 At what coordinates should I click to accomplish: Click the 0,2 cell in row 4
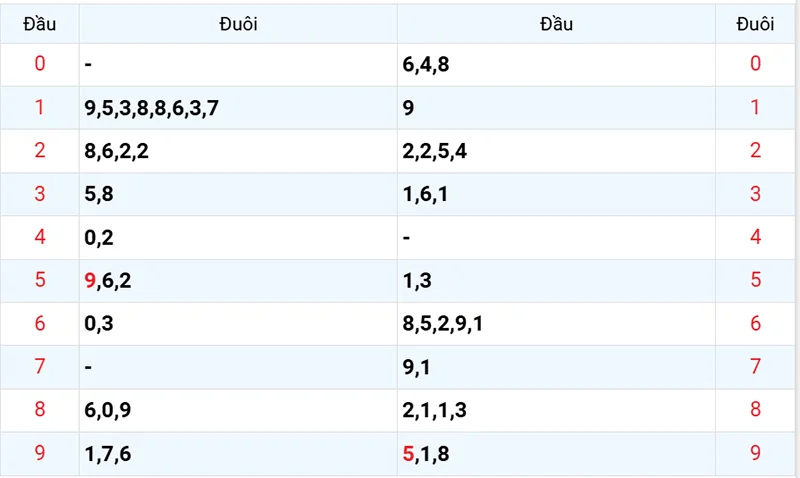(101, 237)
